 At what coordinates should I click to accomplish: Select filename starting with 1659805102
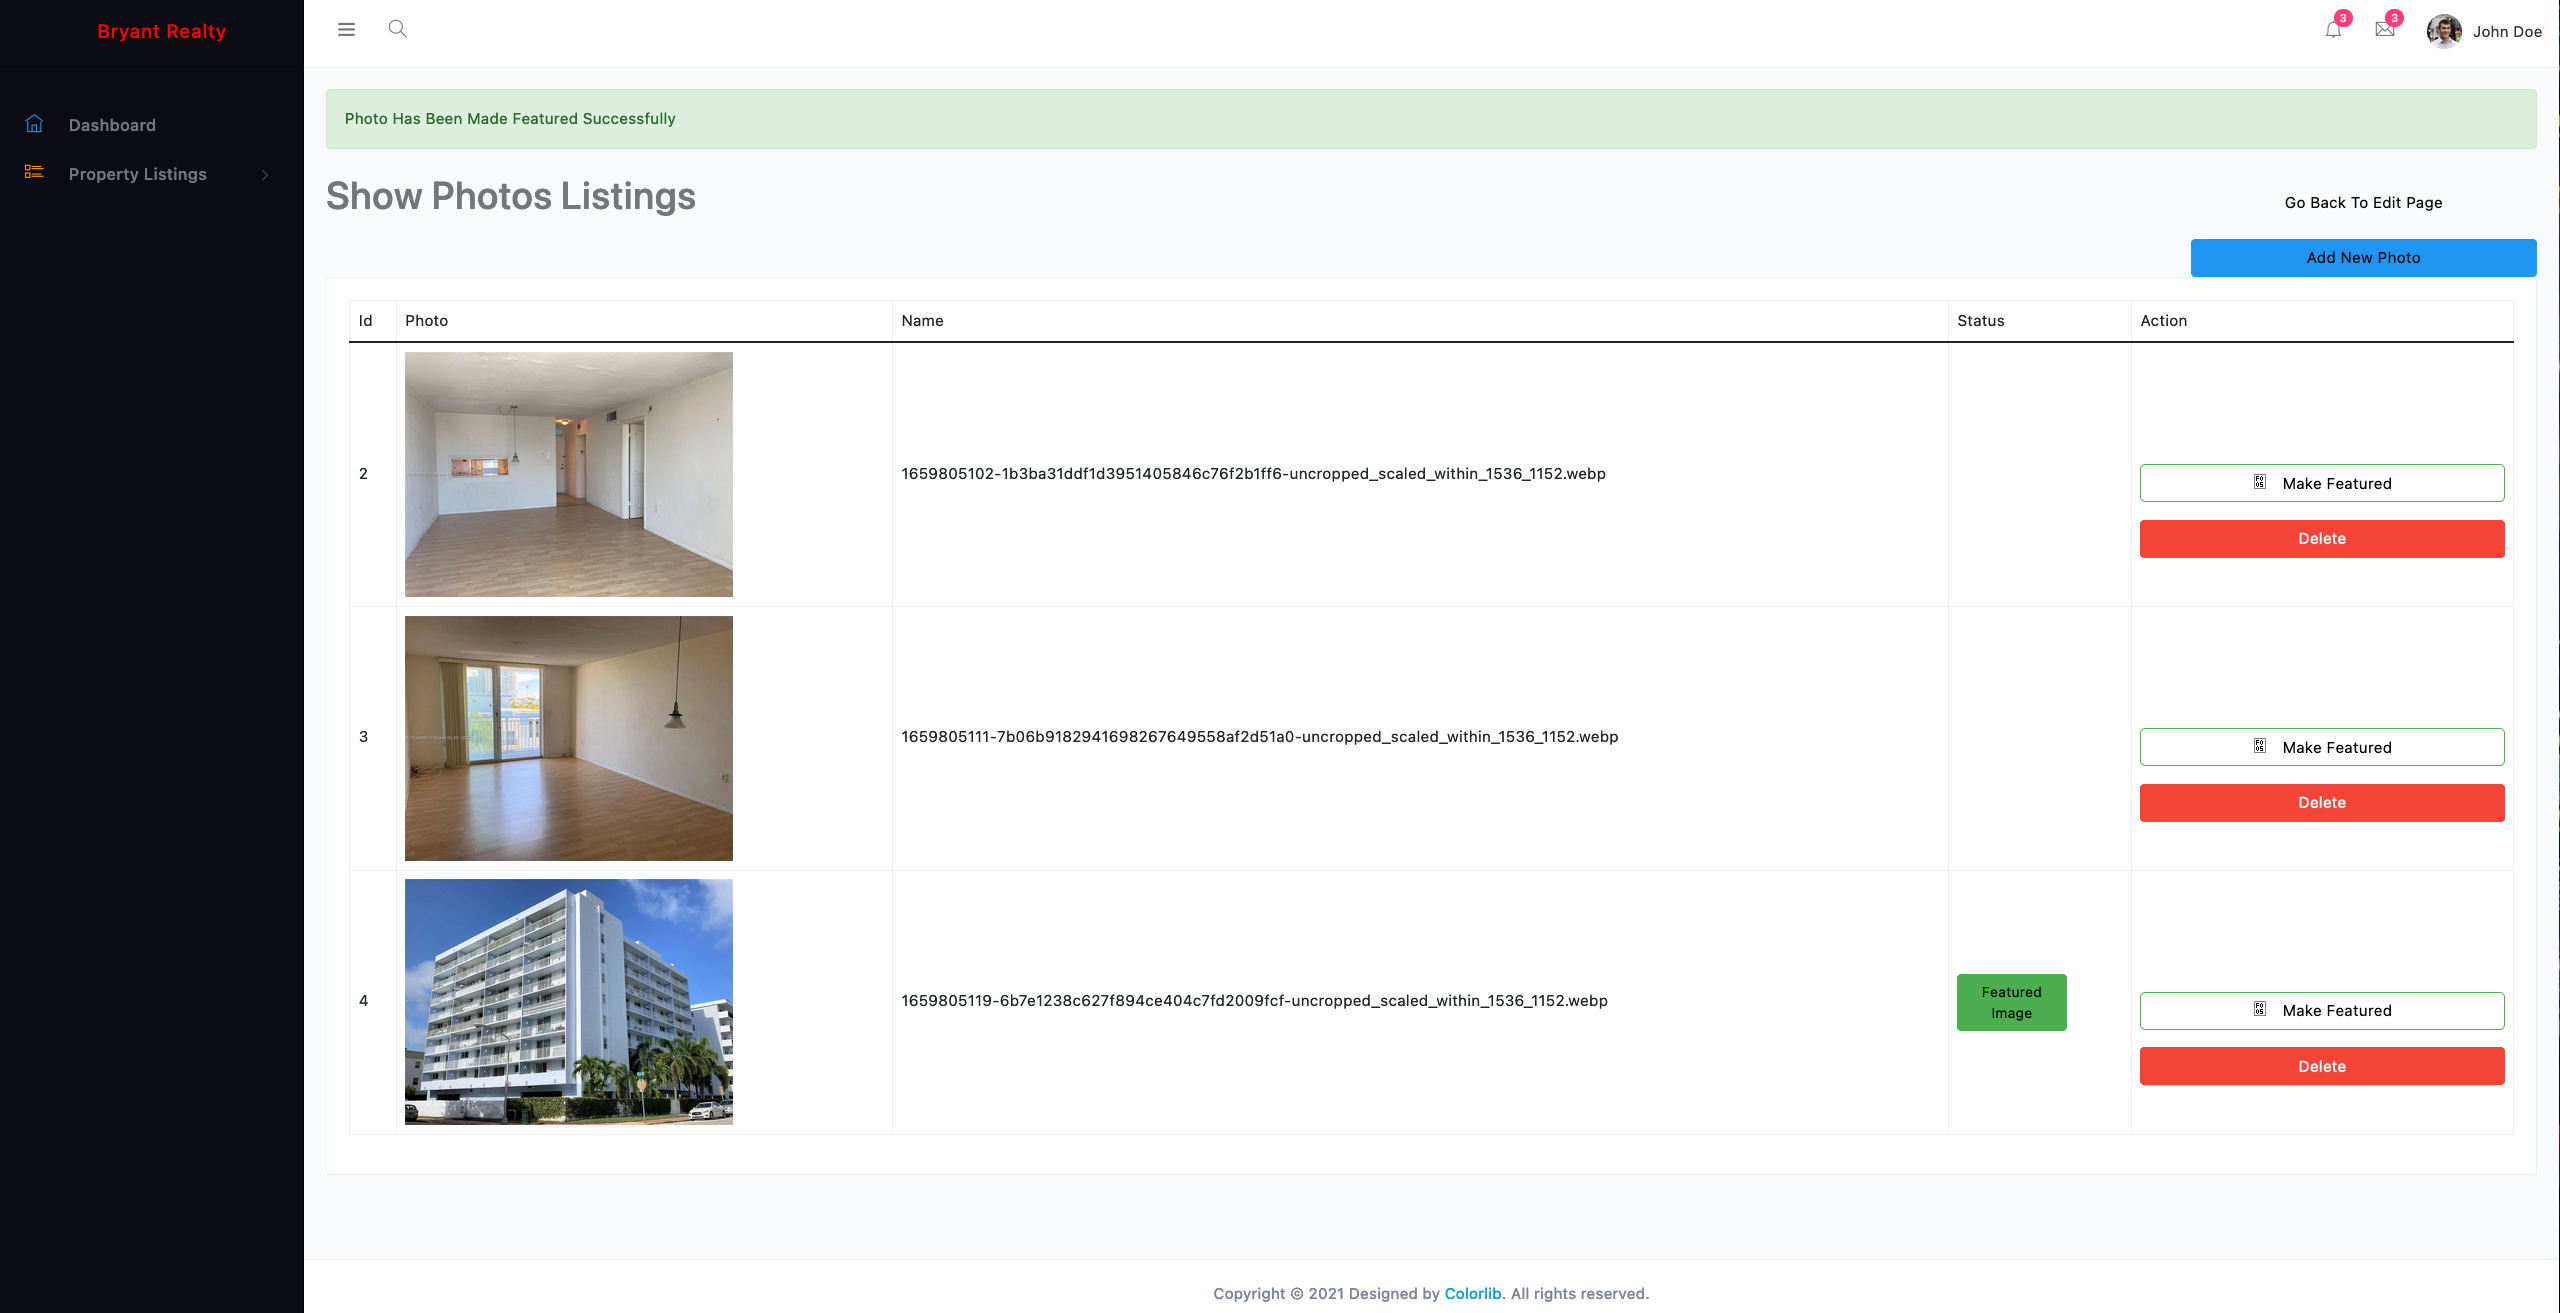(1253, 474)
